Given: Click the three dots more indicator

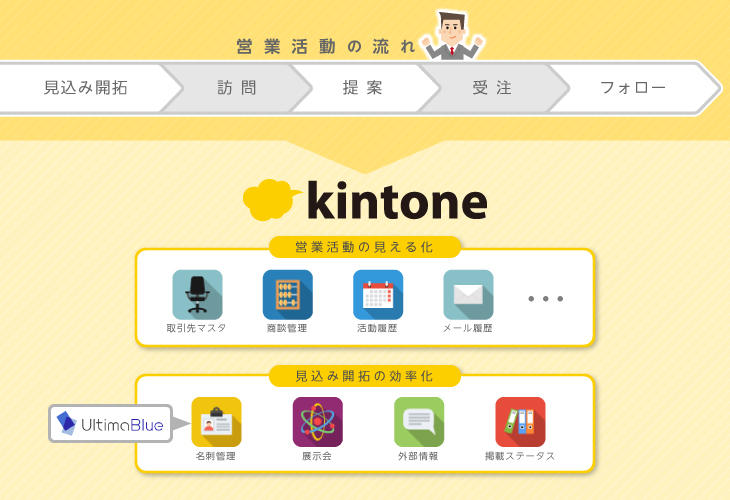Looking at the screenshot, I should click(546, 298).
